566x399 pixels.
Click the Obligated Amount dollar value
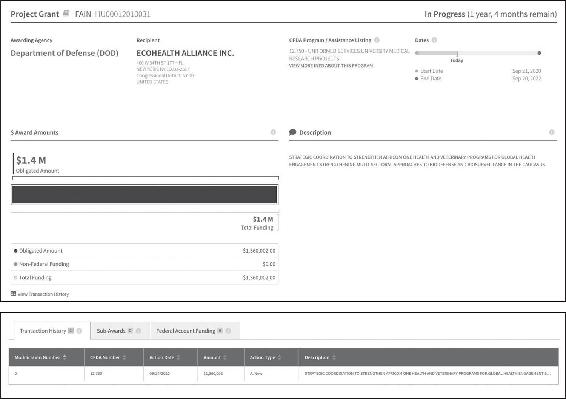(x=259, y=251)
